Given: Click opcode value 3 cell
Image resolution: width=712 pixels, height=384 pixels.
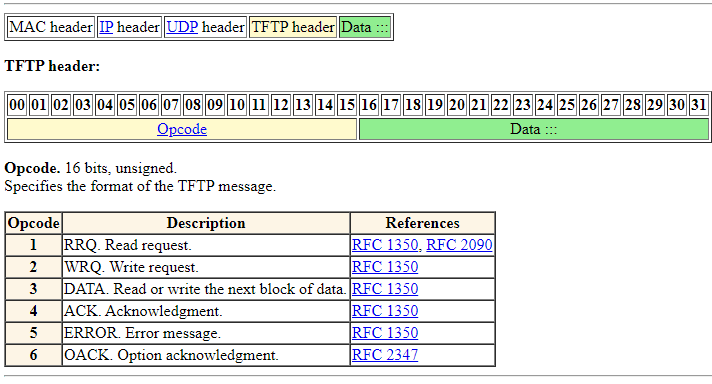Looking at the screenshot, I should point(34,289).
